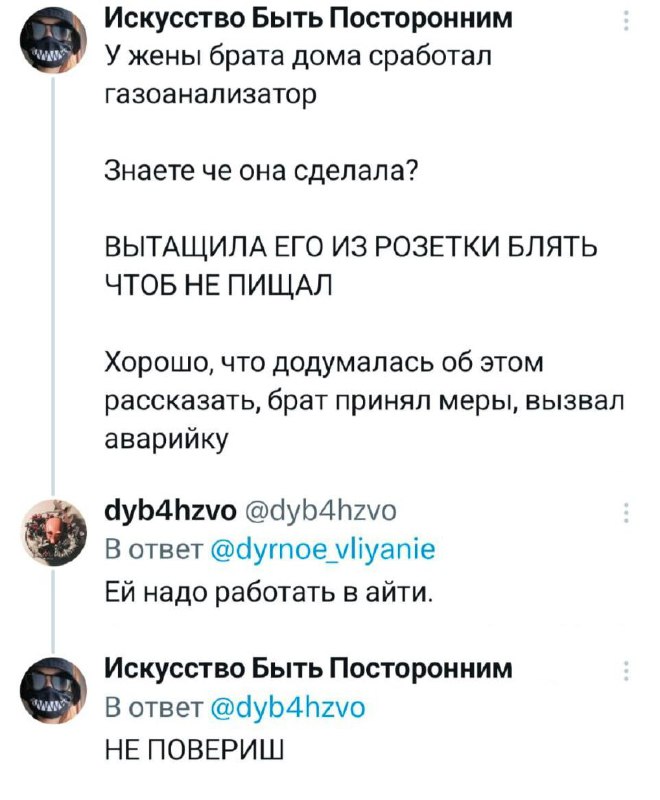Open the "Знаете че она сделала?" line
This screenshot has height=800, width=660.
click(x=262, y=171)
